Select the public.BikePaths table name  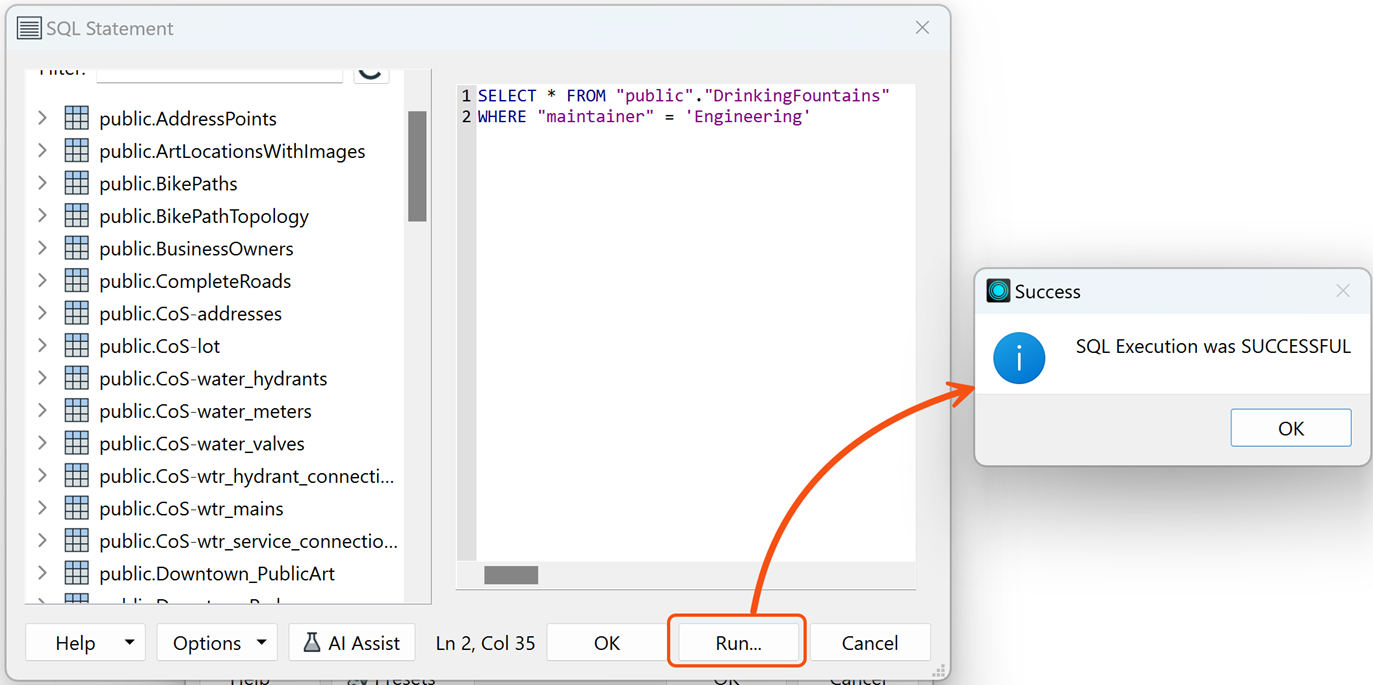(x=168, y=183)
